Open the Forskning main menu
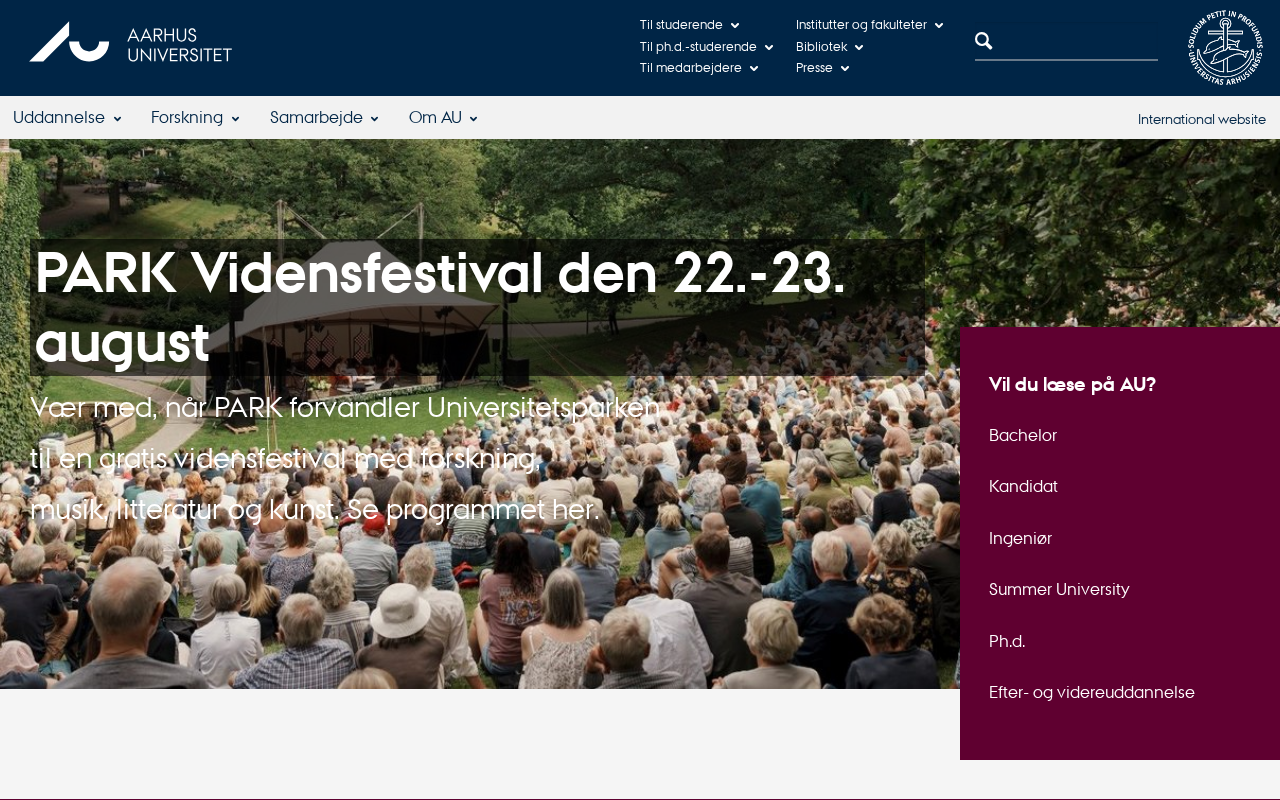This screenshot has height=800, width=1280. click(x=195, y=118)
